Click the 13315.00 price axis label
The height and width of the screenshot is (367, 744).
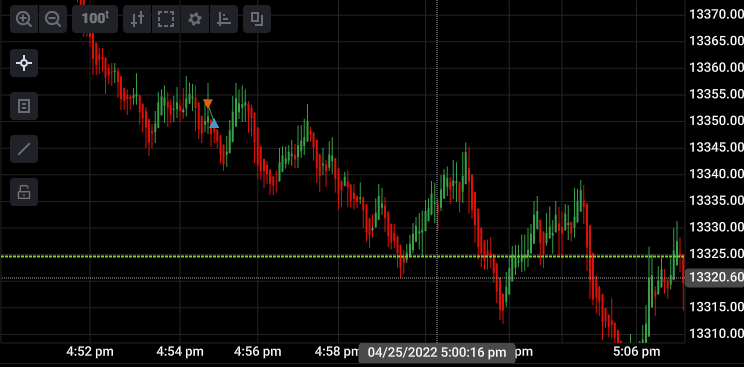(x=716, y=307)
